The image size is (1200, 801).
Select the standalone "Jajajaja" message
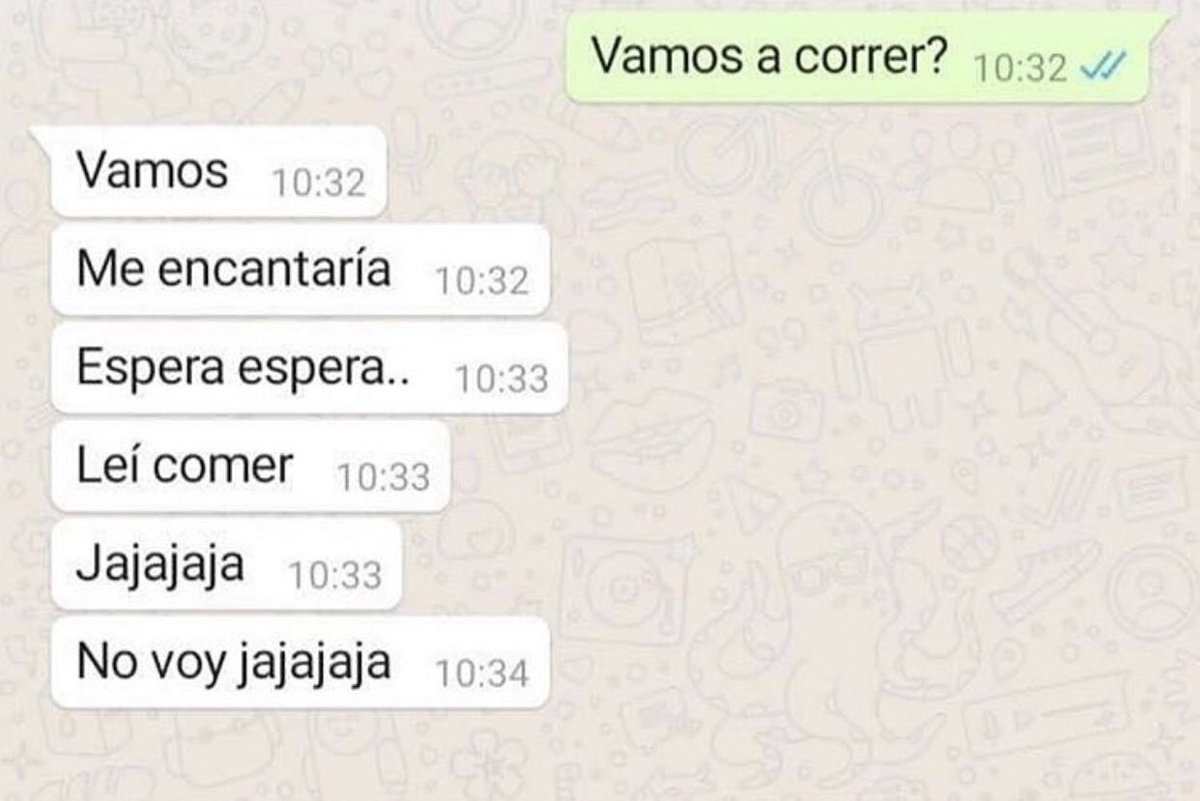226,564
